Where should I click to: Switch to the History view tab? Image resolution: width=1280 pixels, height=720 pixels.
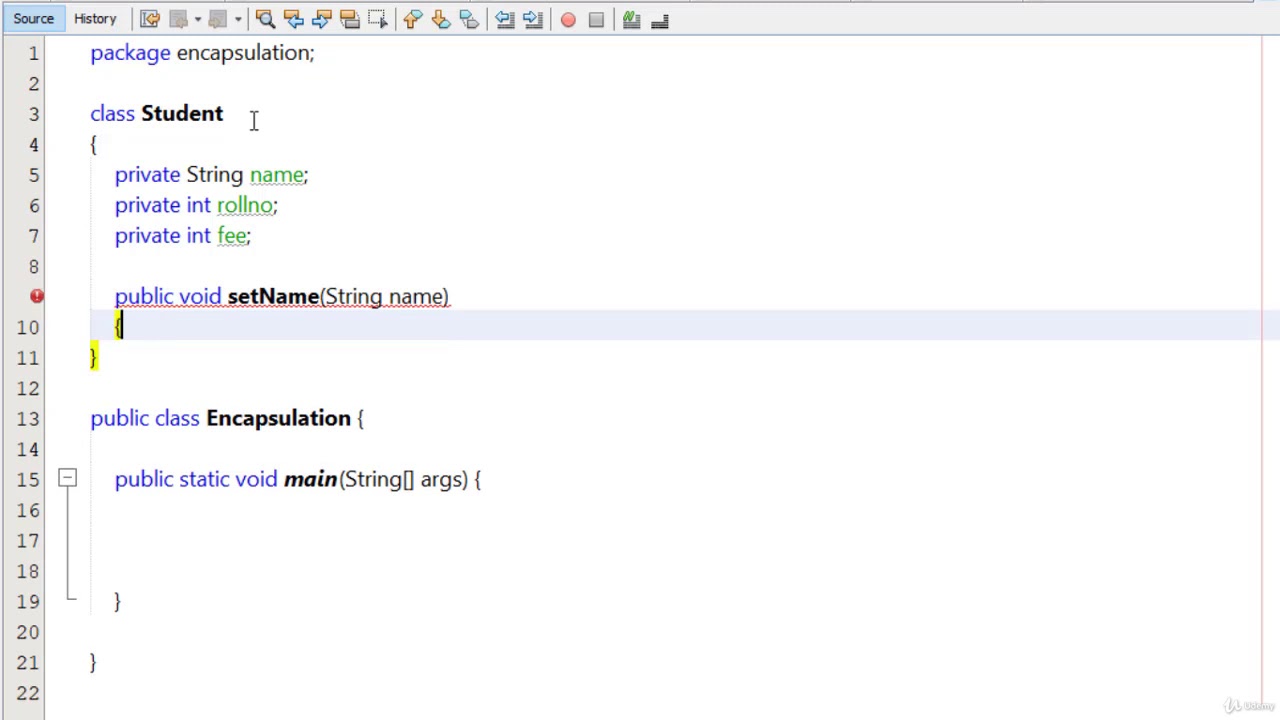tap(95, 18)
